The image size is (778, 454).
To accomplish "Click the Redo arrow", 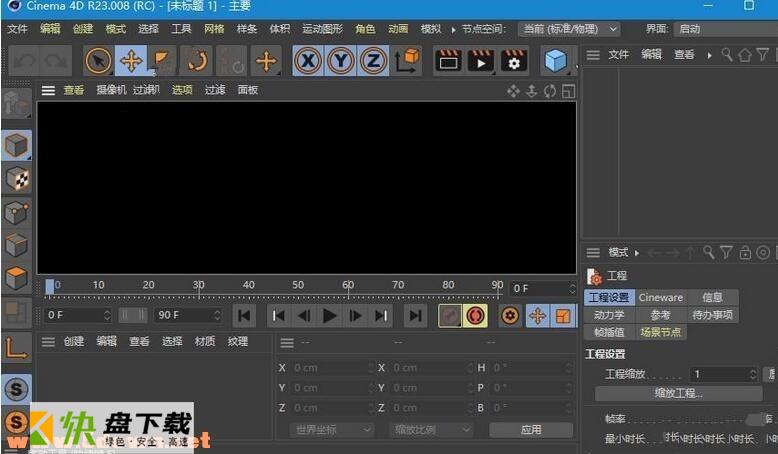I will click(x=56, y=61).
